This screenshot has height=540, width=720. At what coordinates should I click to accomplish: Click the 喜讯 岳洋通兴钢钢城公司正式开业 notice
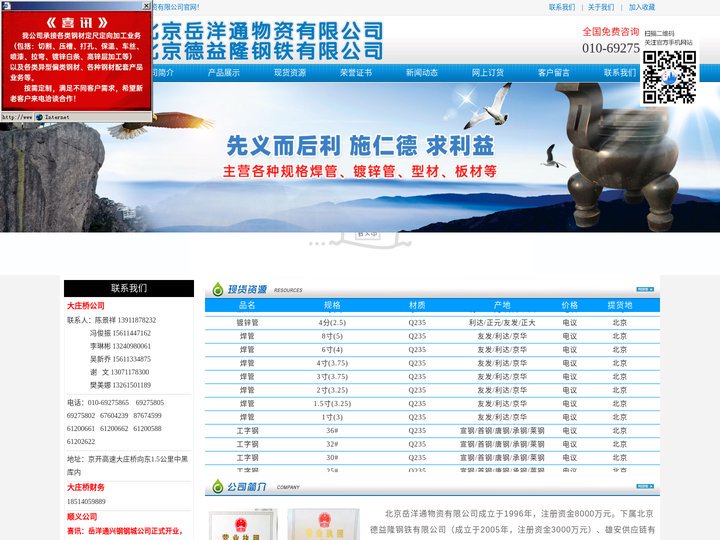(125, 531)
